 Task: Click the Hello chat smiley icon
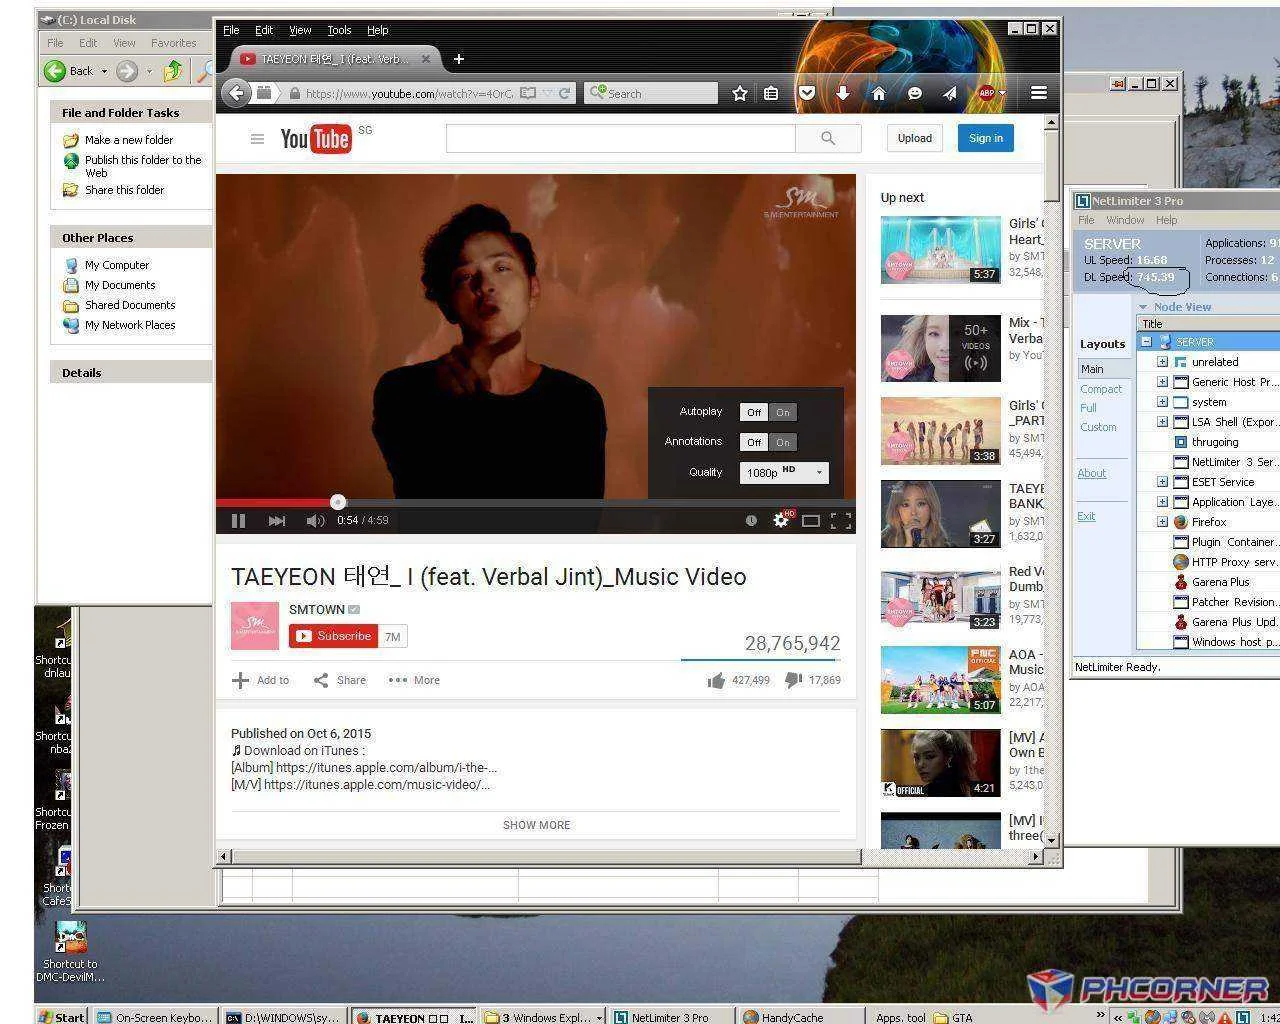[914, 93]
